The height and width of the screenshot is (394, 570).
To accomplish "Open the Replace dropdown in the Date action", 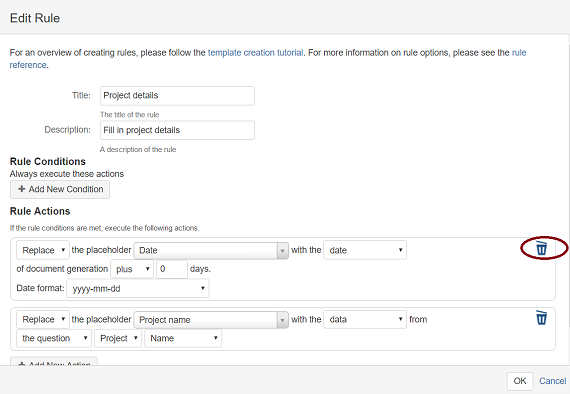I will pyautogui.click(x=43, y=250).
